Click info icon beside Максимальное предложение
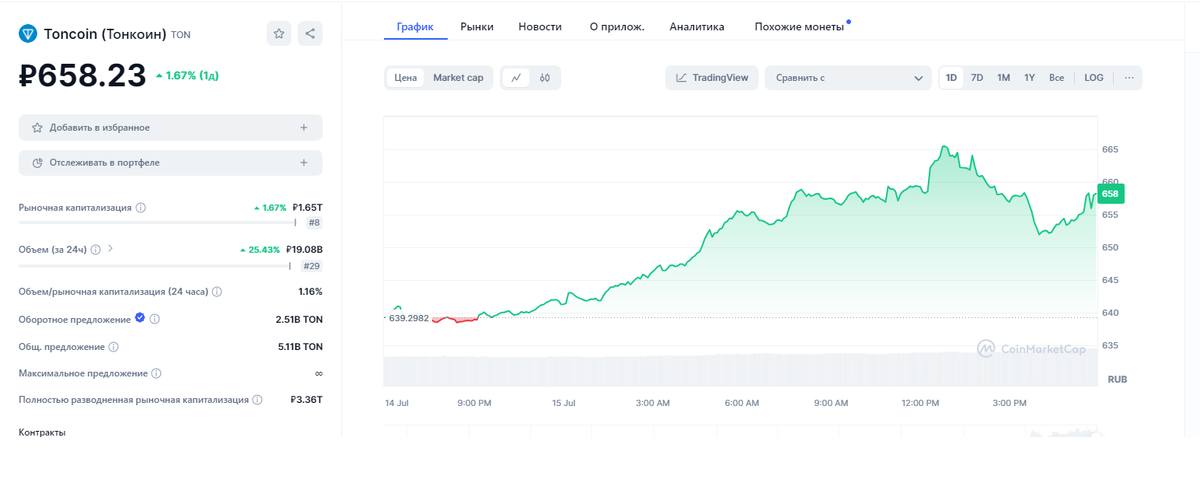Viewport: 1200px width, 504px height. click(156, 373)
